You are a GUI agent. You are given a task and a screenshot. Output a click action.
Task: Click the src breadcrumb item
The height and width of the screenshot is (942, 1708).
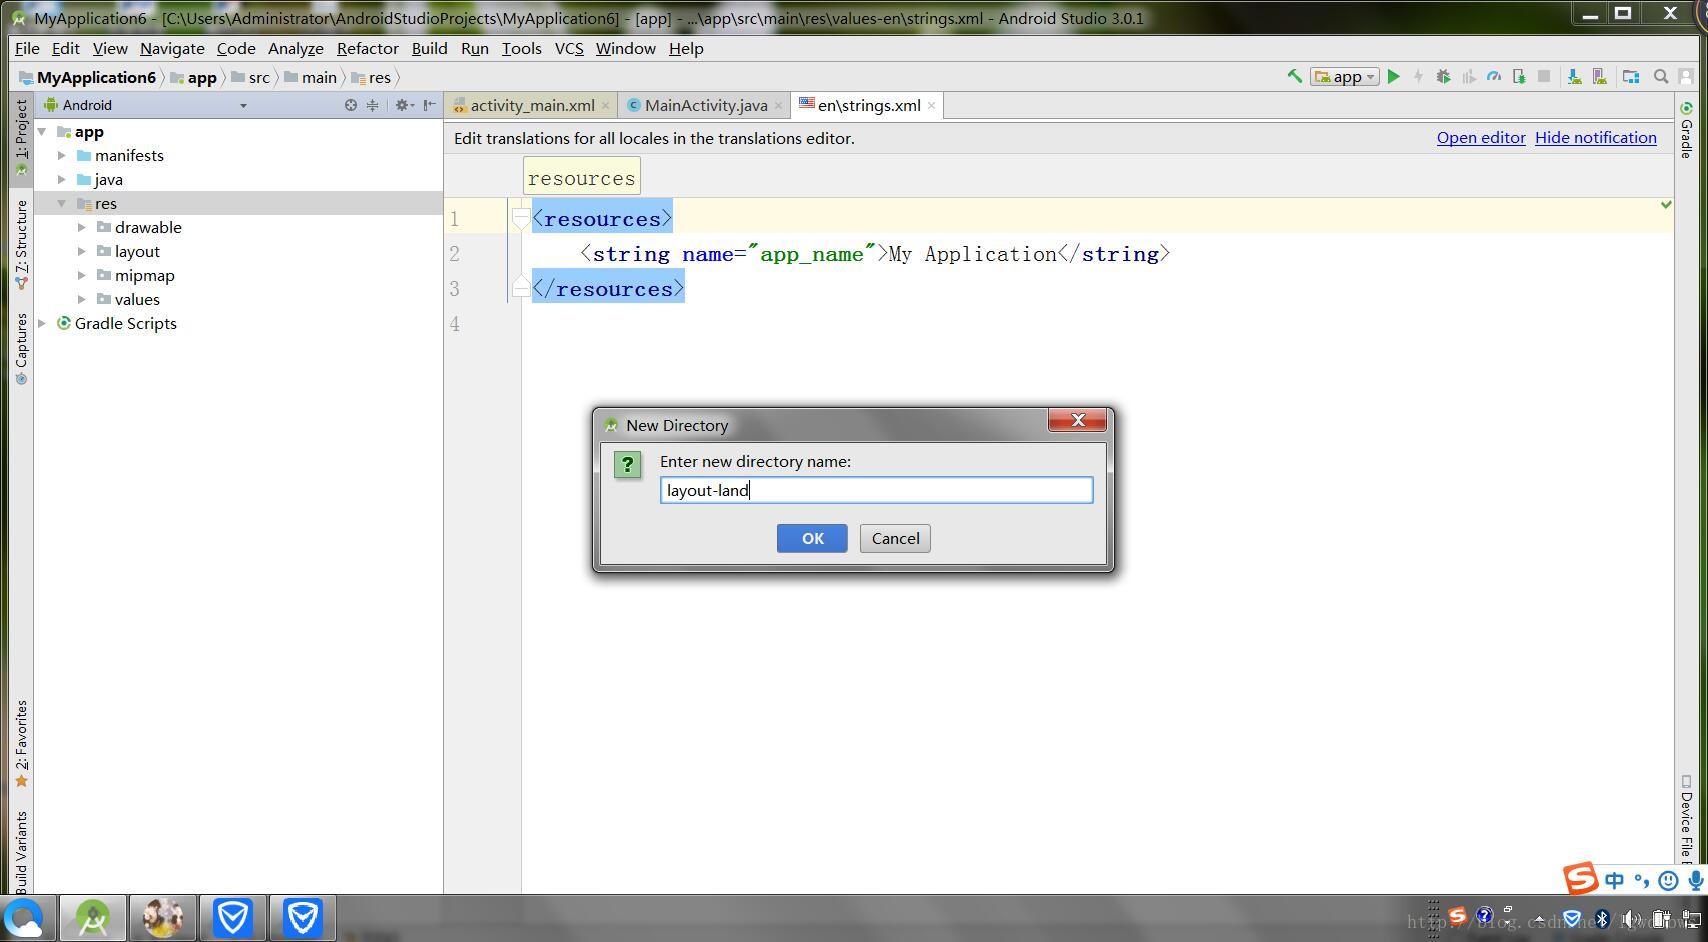pyautogui.click(x=250, y=77)
